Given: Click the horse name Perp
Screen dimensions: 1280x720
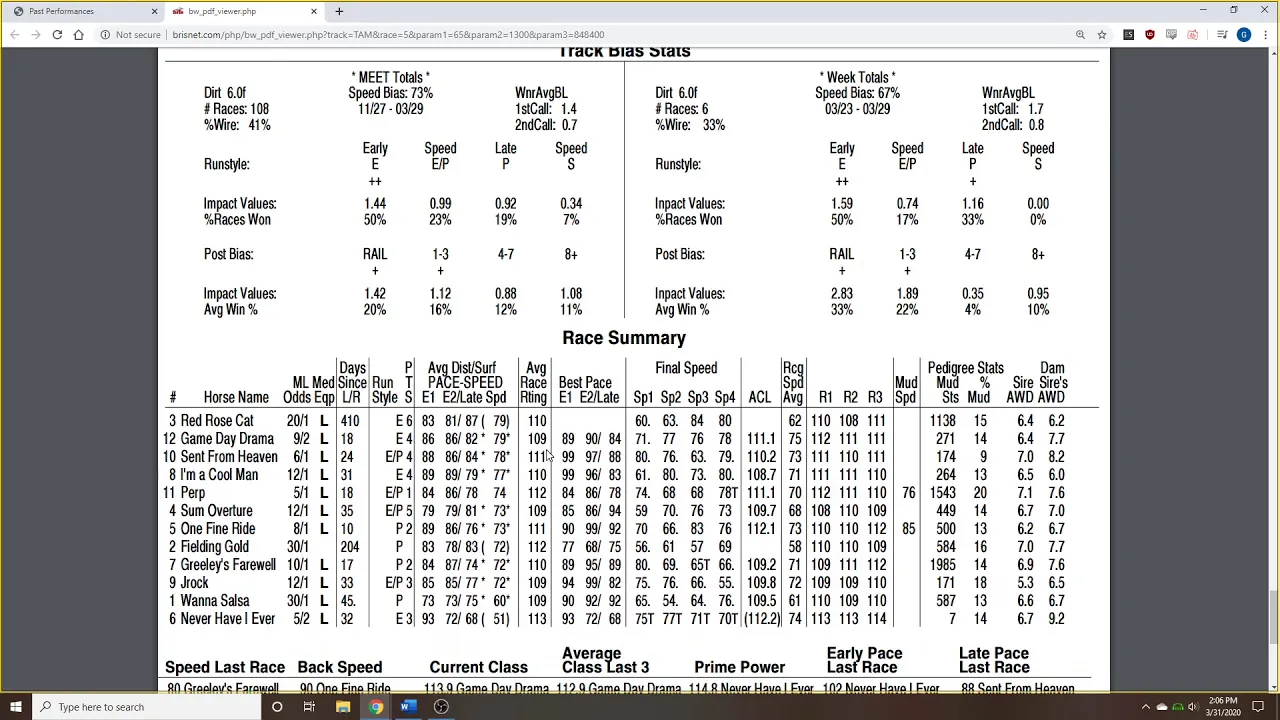Looking at the screenshot, I should pyautogui.click(x=193, y=493).
